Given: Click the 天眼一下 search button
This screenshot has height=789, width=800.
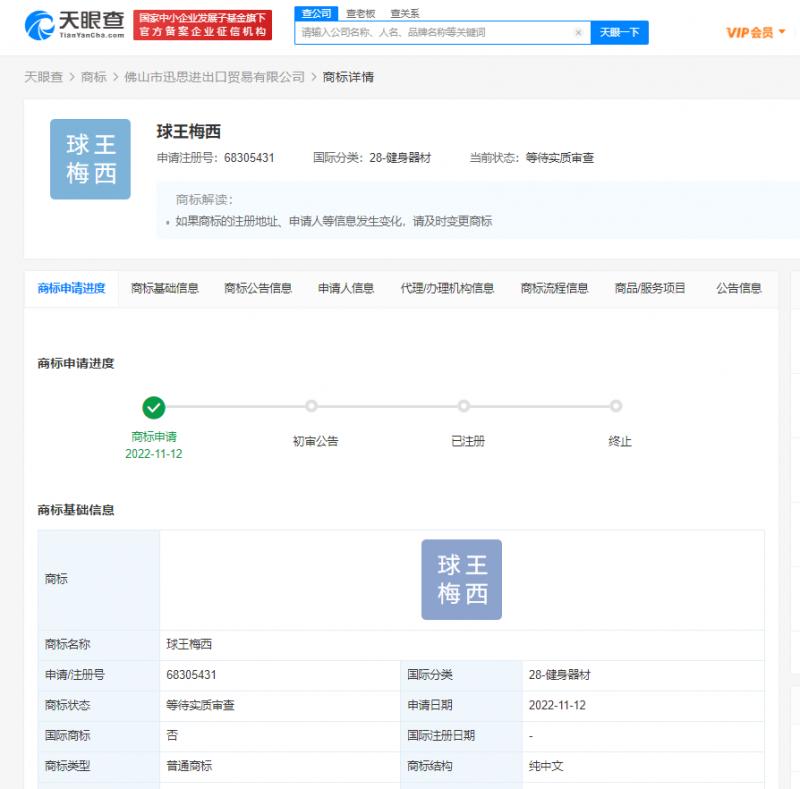Looking at the screenshot, I should [x=621, y=32].
